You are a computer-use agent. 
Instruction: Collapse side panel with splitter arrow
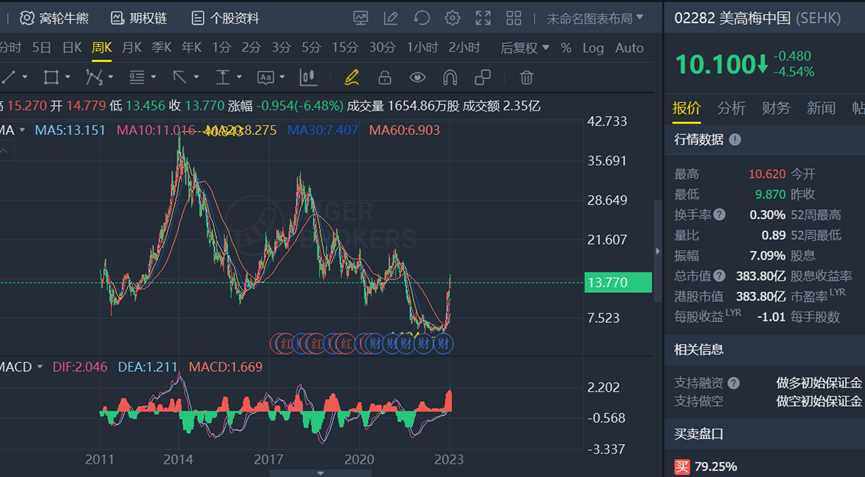click(658, 251)
